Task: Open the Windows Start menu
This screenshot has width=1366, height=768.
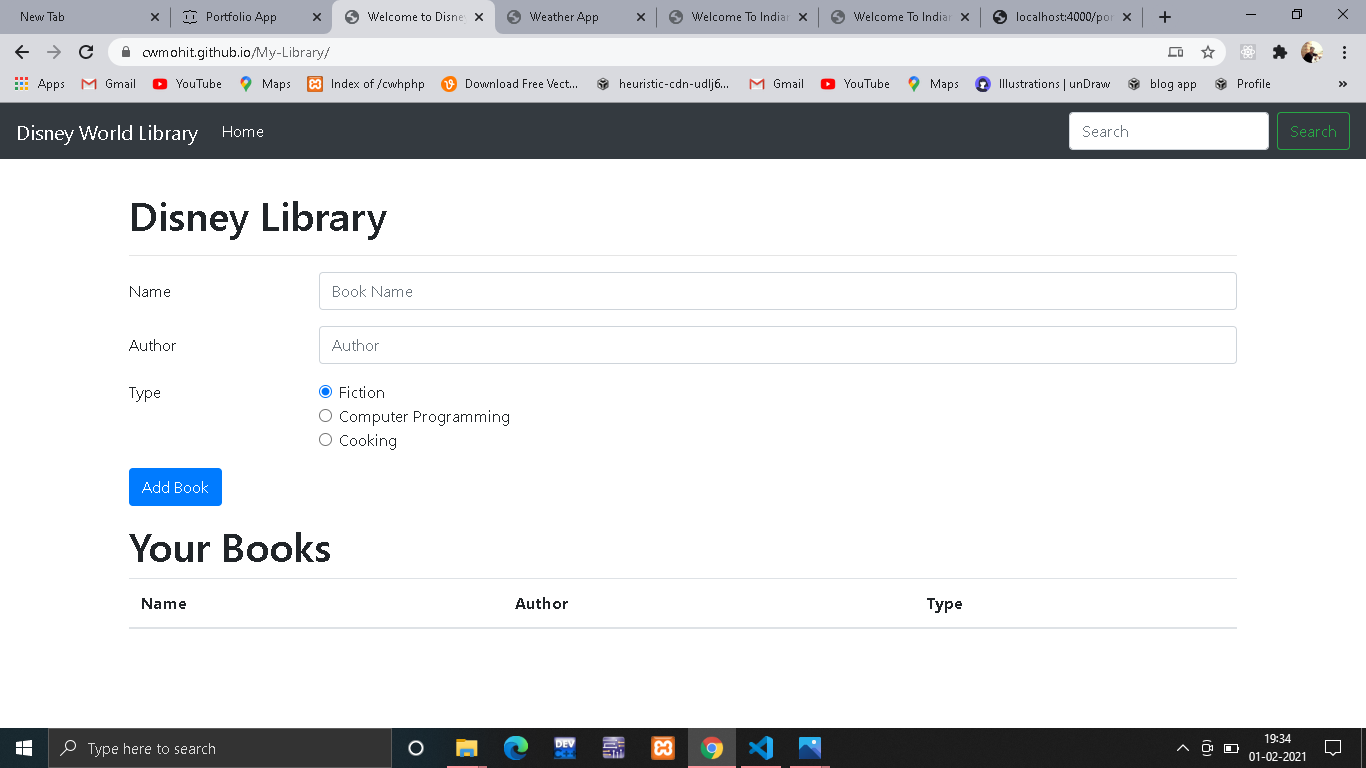Action: pos(24,748)
